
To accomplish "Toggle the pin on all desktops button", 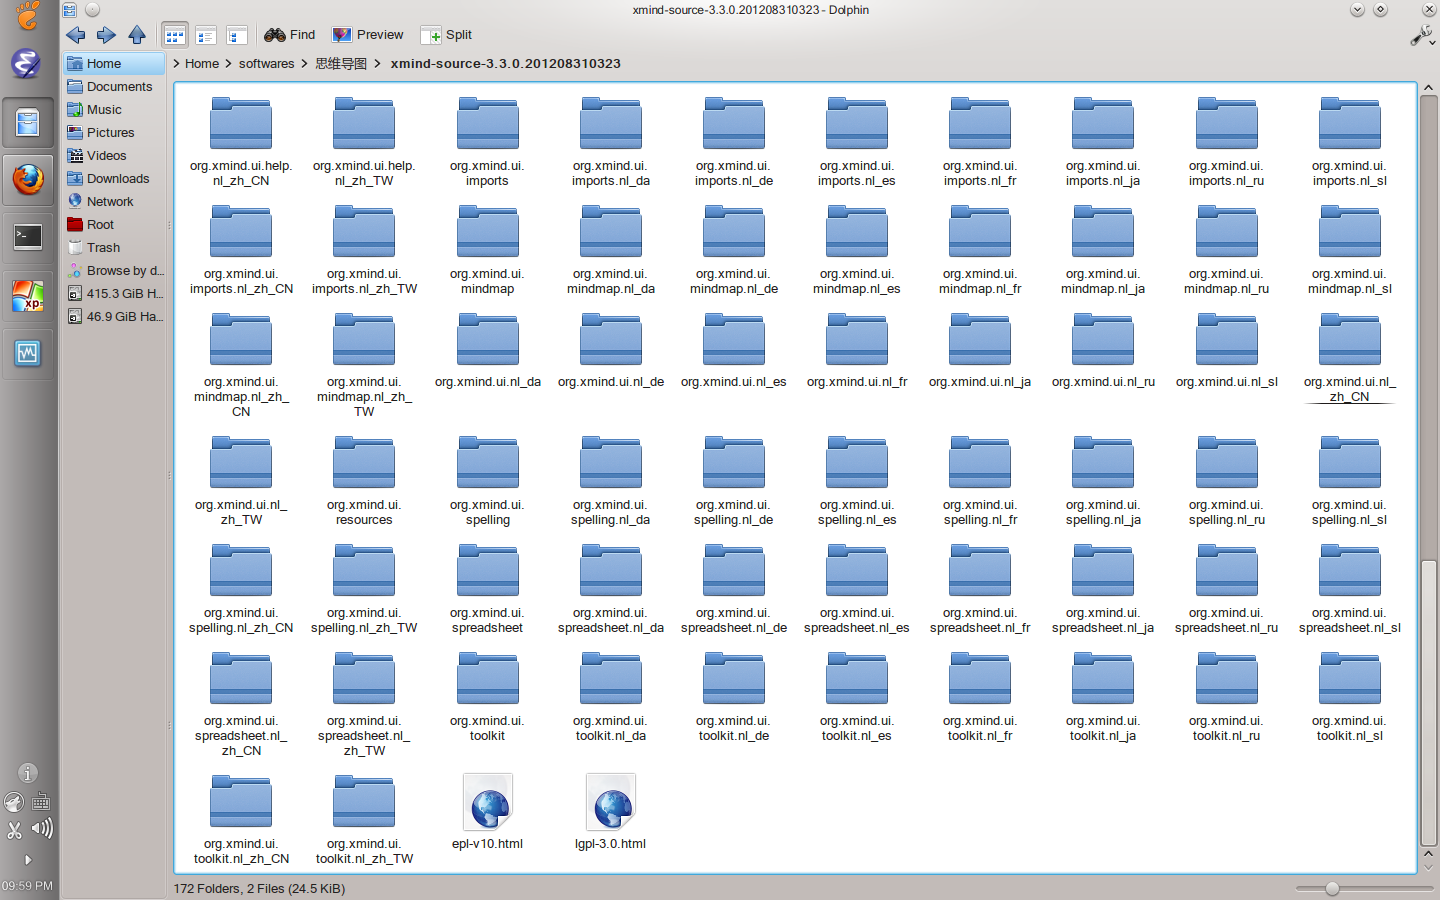I will (92, 10).
